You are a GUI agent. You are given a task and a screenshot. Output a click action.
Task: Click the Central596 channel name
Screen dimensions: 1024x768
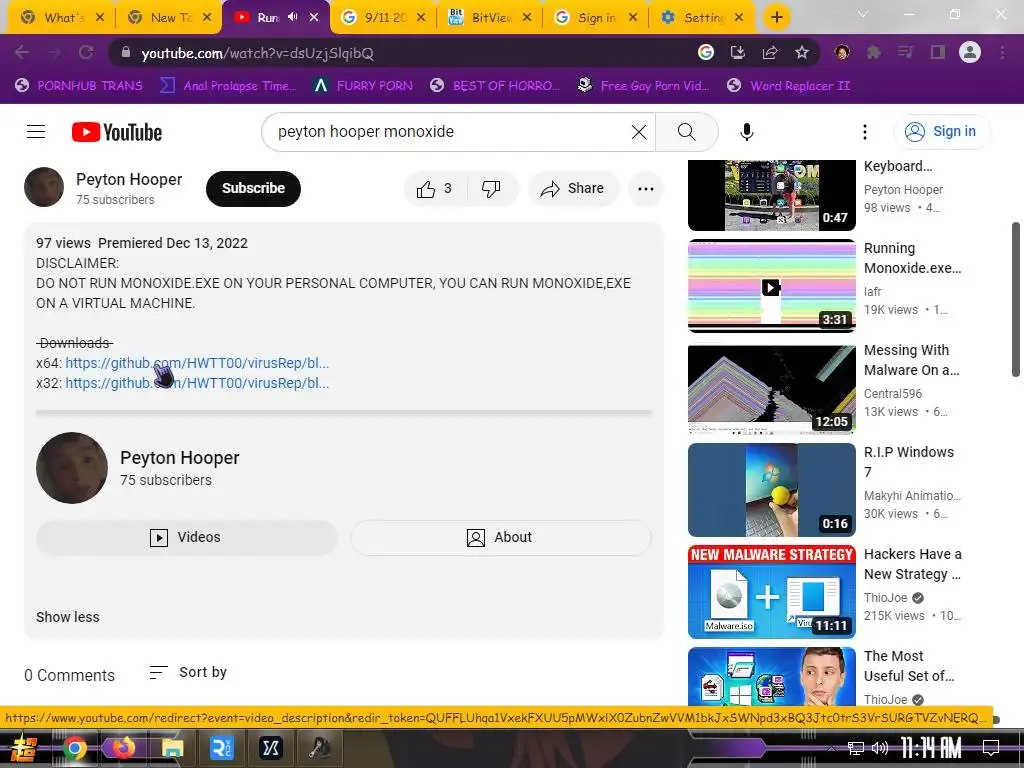coord(893,394)
